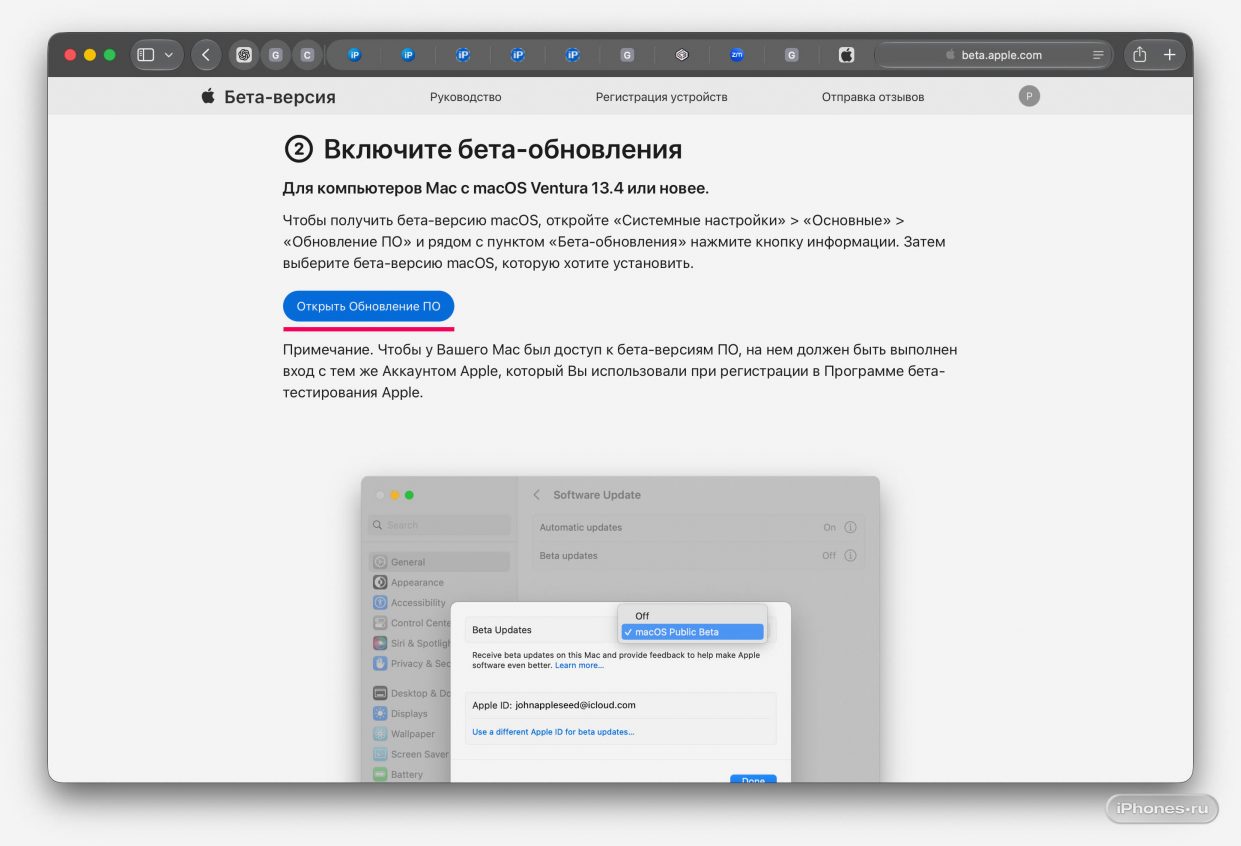The image size is (1241, 846).
Task: Click the Software Update illustration title
Action: click(597, 495)
